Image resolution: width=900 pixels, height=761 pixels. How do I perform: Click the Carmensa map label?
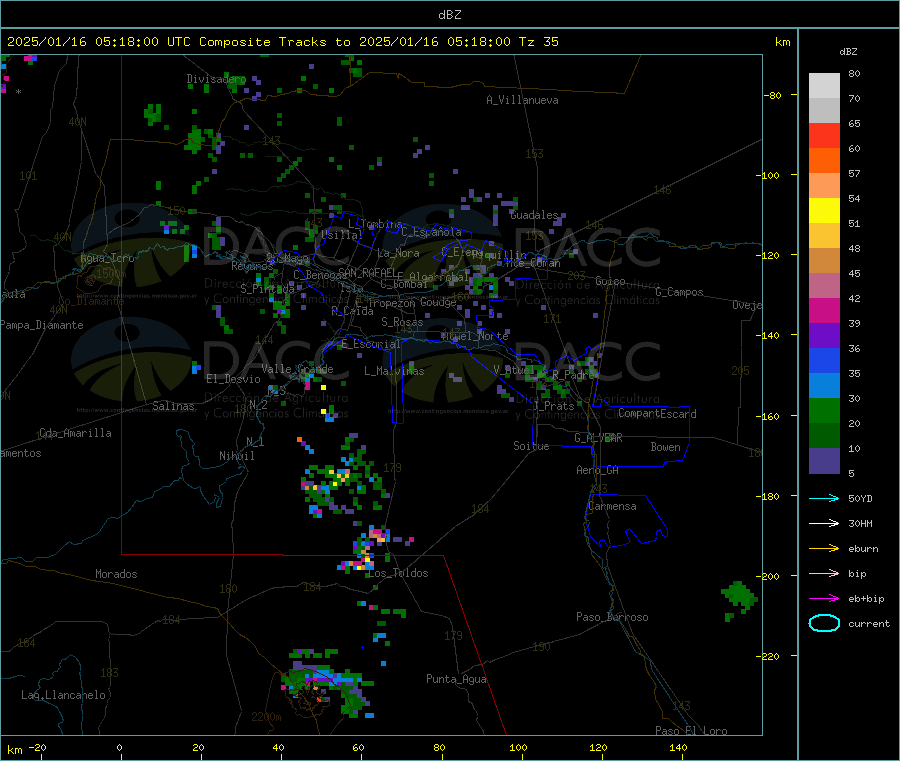point(612,506)
